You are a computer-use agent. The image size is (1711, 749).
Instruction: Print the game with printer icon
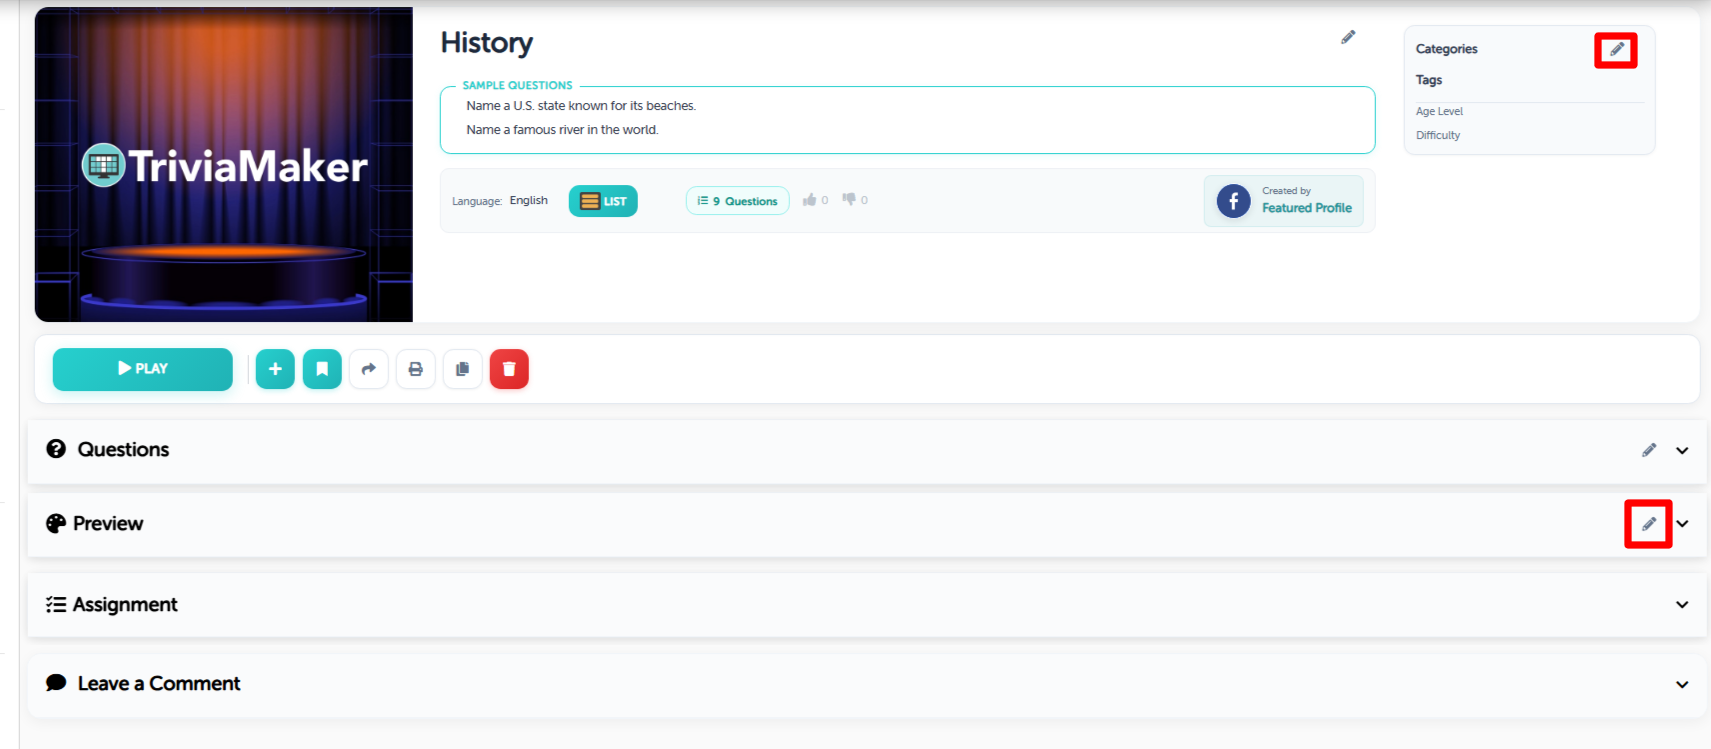coord(416,369)
